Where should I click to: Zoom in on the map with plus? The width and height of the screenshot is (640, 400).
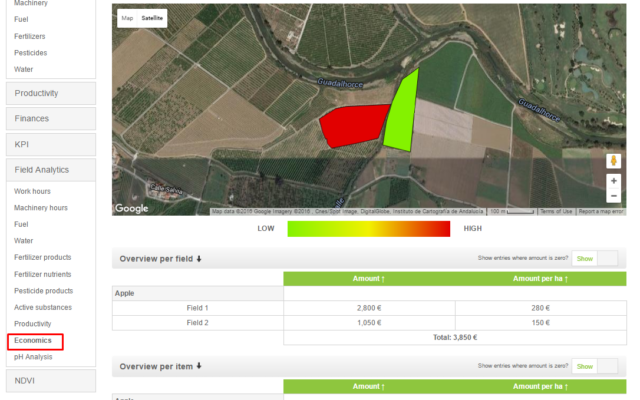click(x=613, y=181)
